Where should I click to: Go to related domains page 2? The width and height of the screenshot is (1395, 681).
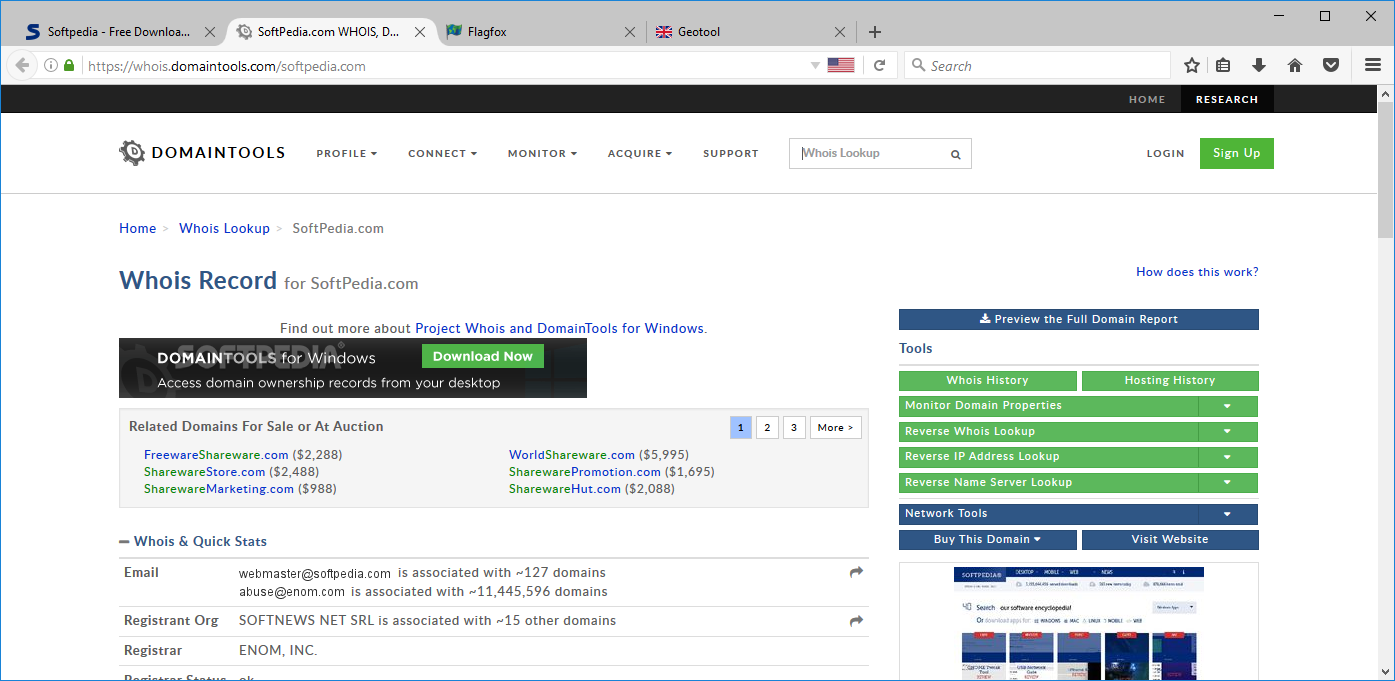pos(767,428)
